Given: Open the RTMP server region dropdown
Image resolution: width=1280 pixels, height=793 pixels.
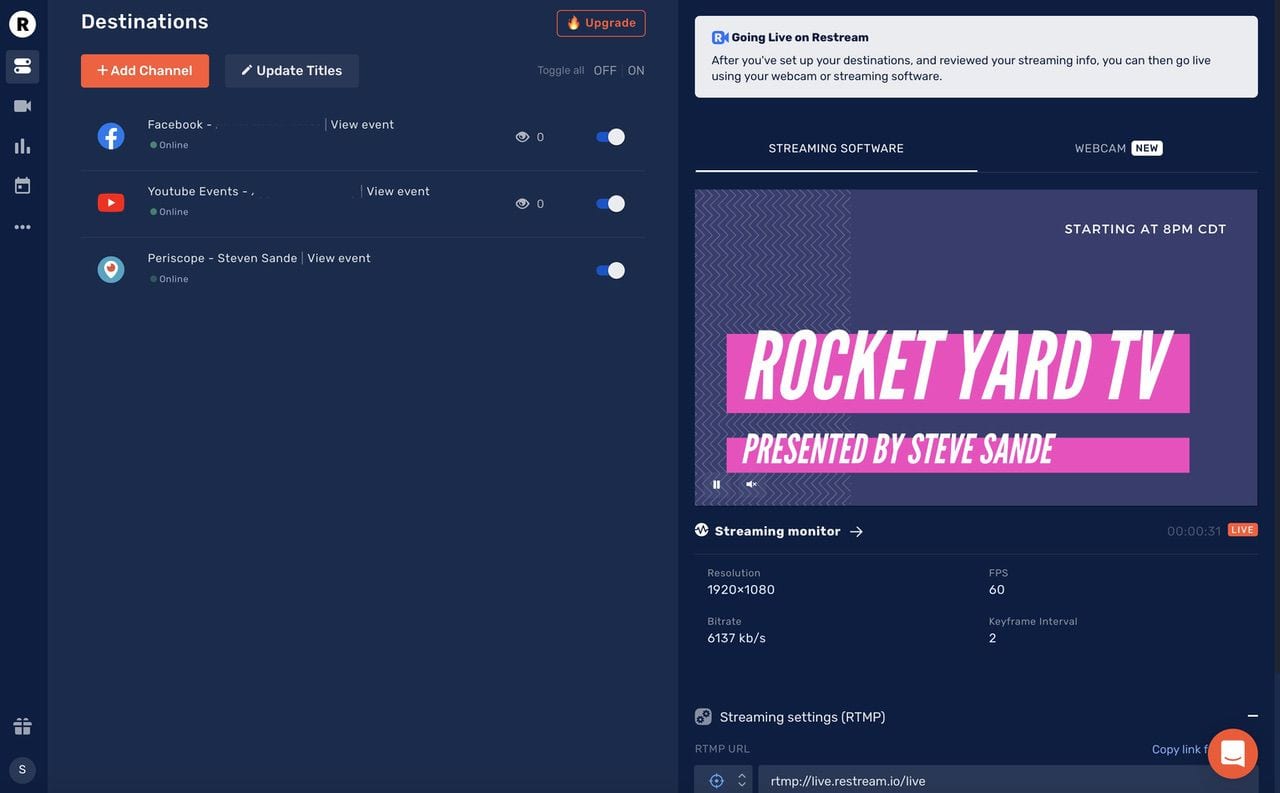Looking at the screenshot, I should pos(726,781).
